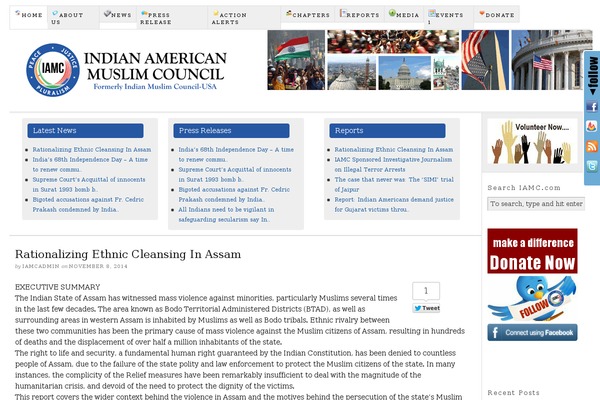Click the orange RSS feed icon
Image resolution: width=600 pixels, height=400 pixels.
(x=592, y=146)
